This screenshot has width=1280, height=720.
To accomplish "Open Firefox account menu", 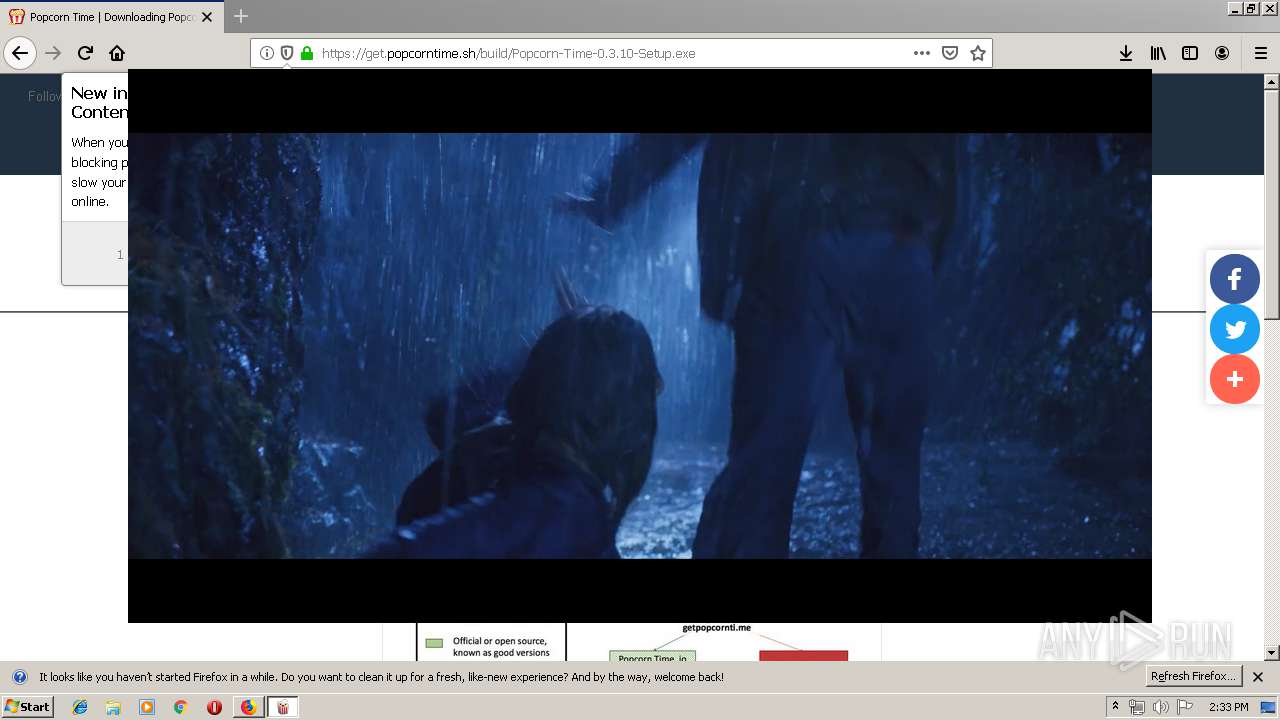I will 1222,53.
